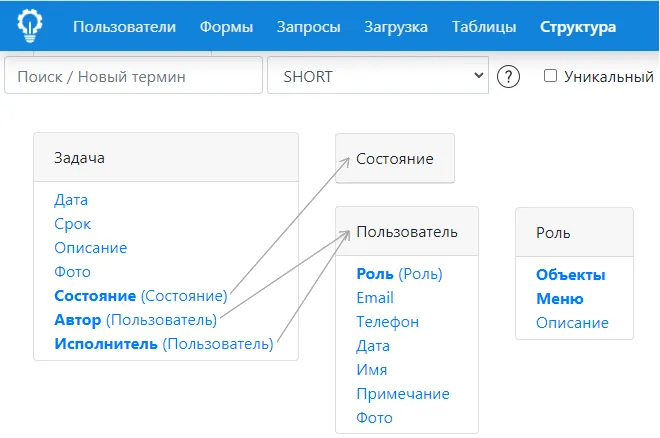Screen dimensions: 660x438
Task: Open the help question mark icon
Action: click(x=508, y=77)
